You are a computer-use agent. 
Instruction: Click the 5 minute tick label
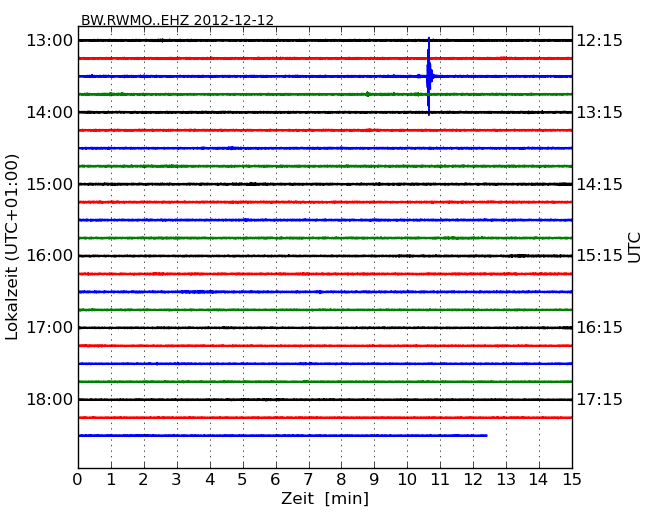(x=243, y=480)
